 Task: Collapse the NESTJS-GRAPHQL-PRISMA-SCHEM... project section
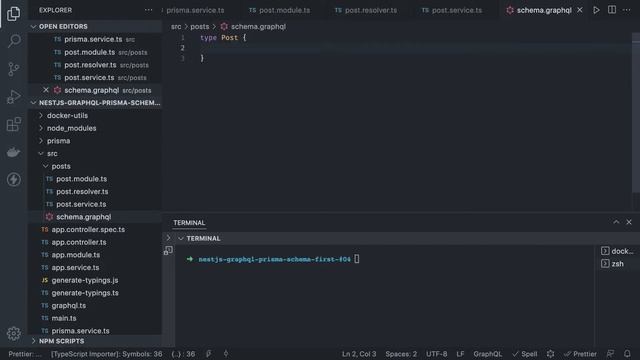pyautogui.click(x=33, y=103)
